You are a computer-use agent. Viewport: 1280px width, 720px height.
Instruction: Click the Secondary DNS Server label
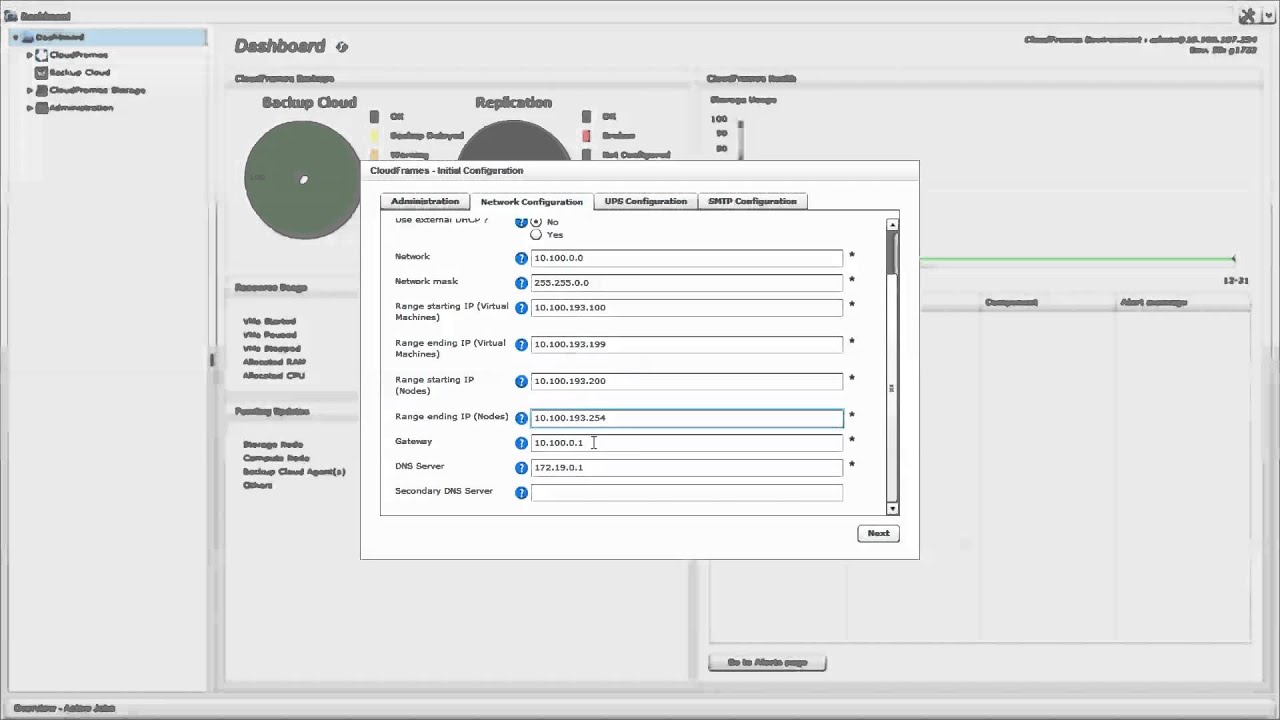444,491
